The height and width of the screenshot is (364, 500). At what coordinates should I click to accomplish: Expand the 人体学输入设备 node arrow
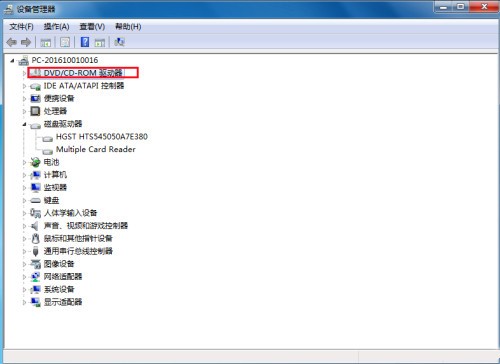click(24, 213)
